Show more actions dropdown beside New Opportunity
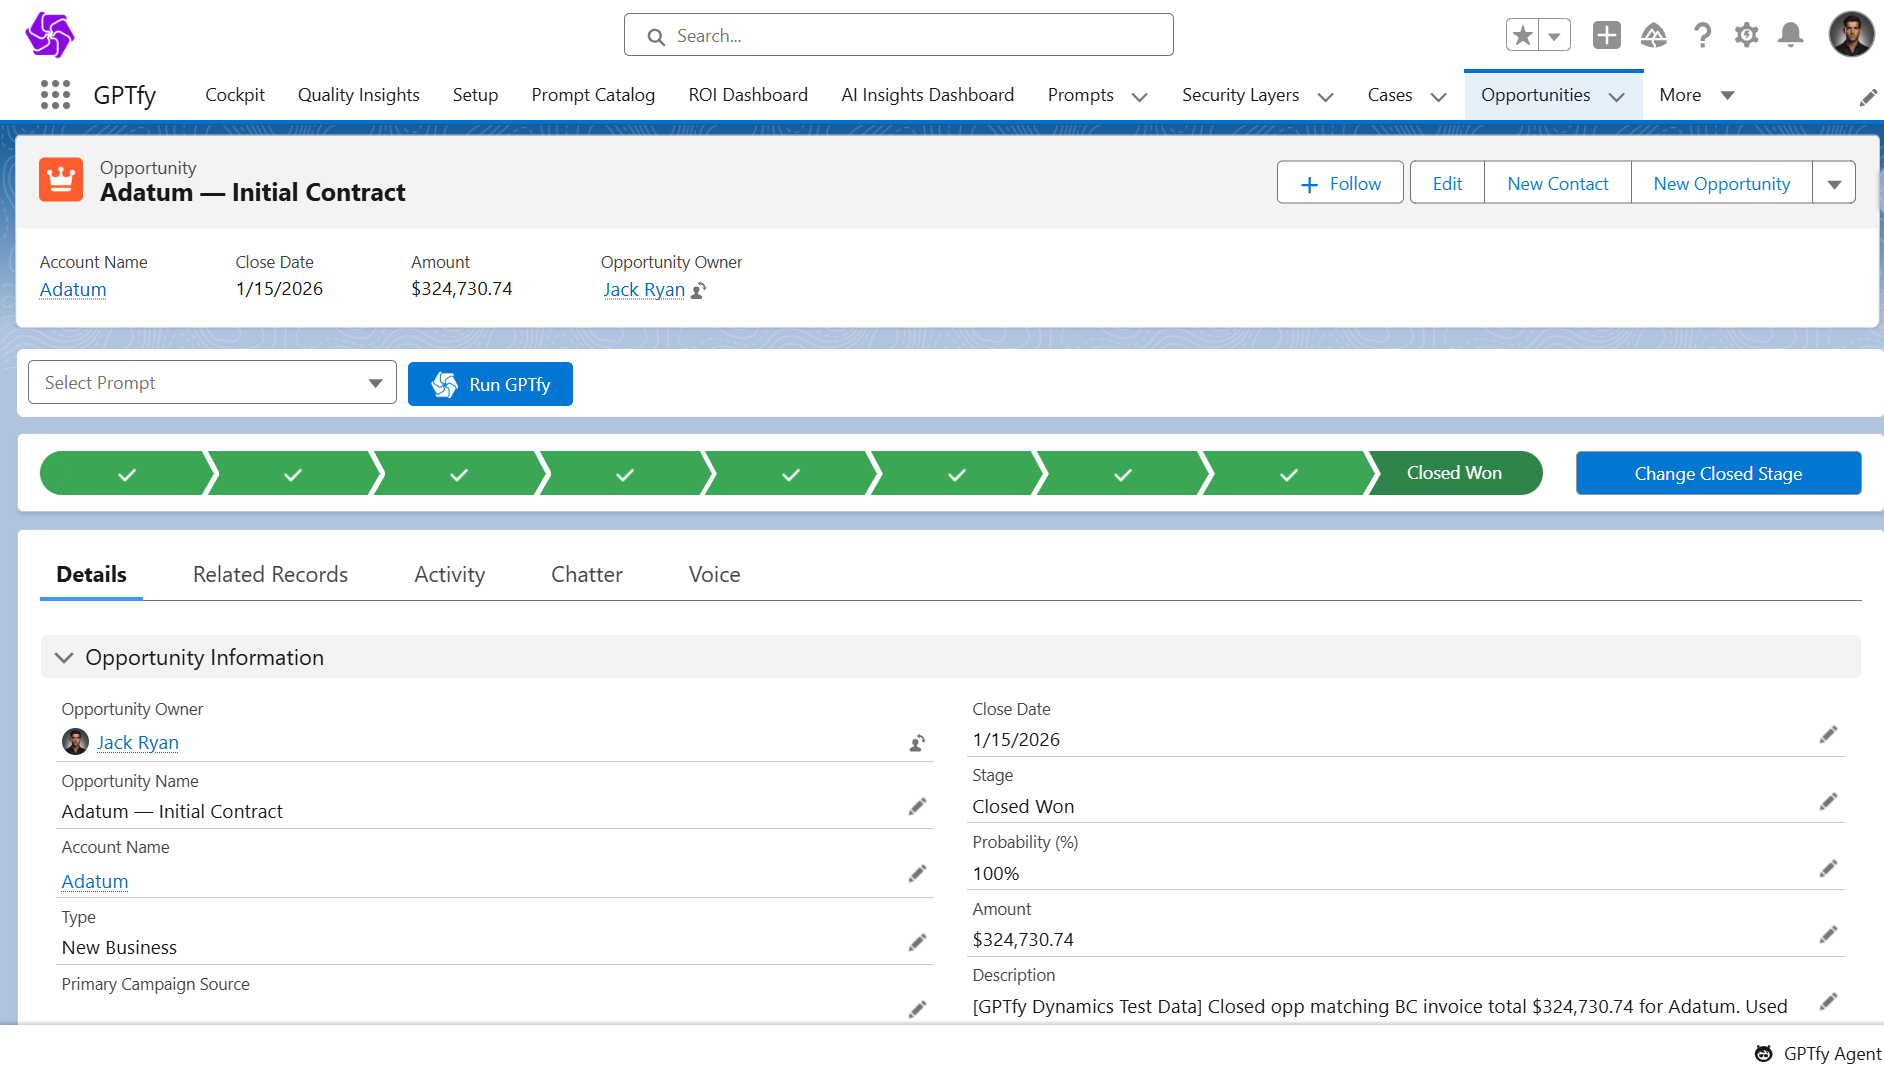The image size is (1884, 1079). click(x=1834, y=183)
